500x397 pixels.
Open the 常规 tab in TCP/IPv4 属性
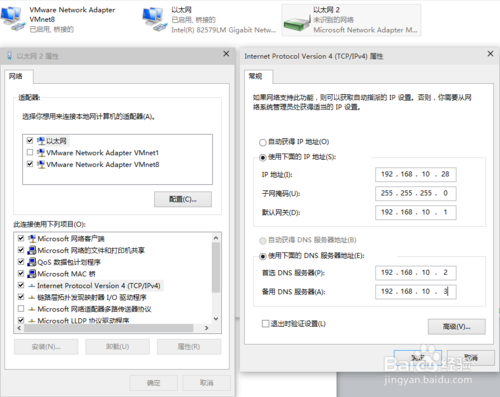pyautogui.click(x=259, y=76)
